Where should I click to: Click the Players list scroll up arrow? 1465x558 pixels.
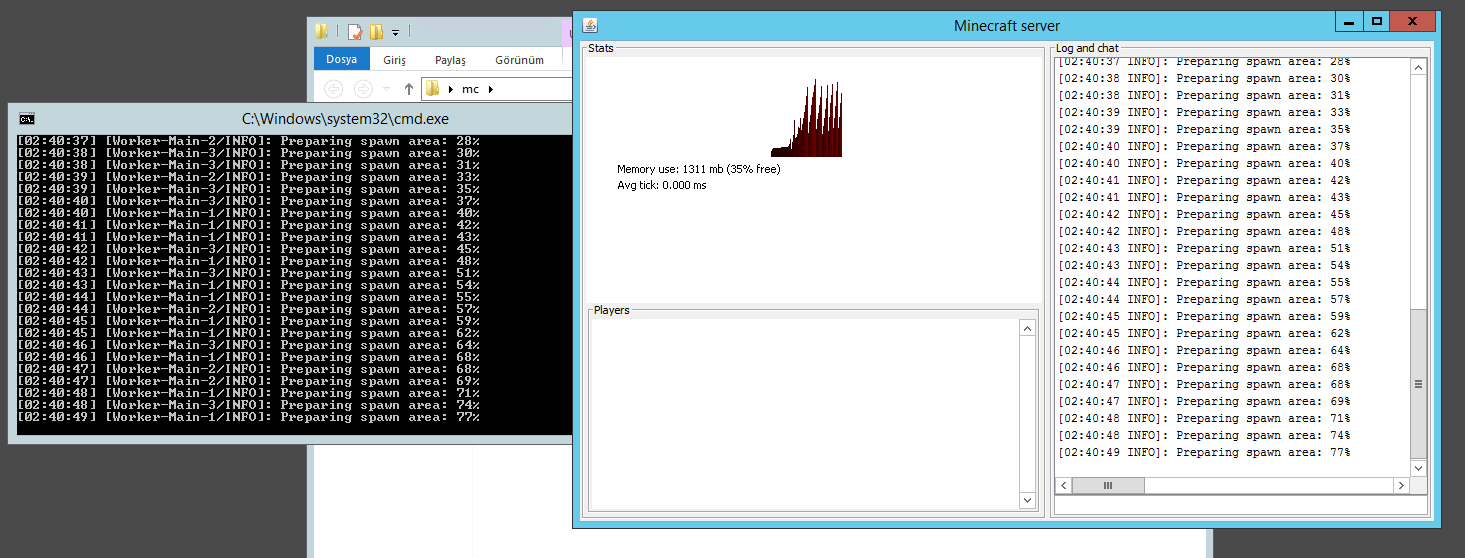pos(1027,328)
